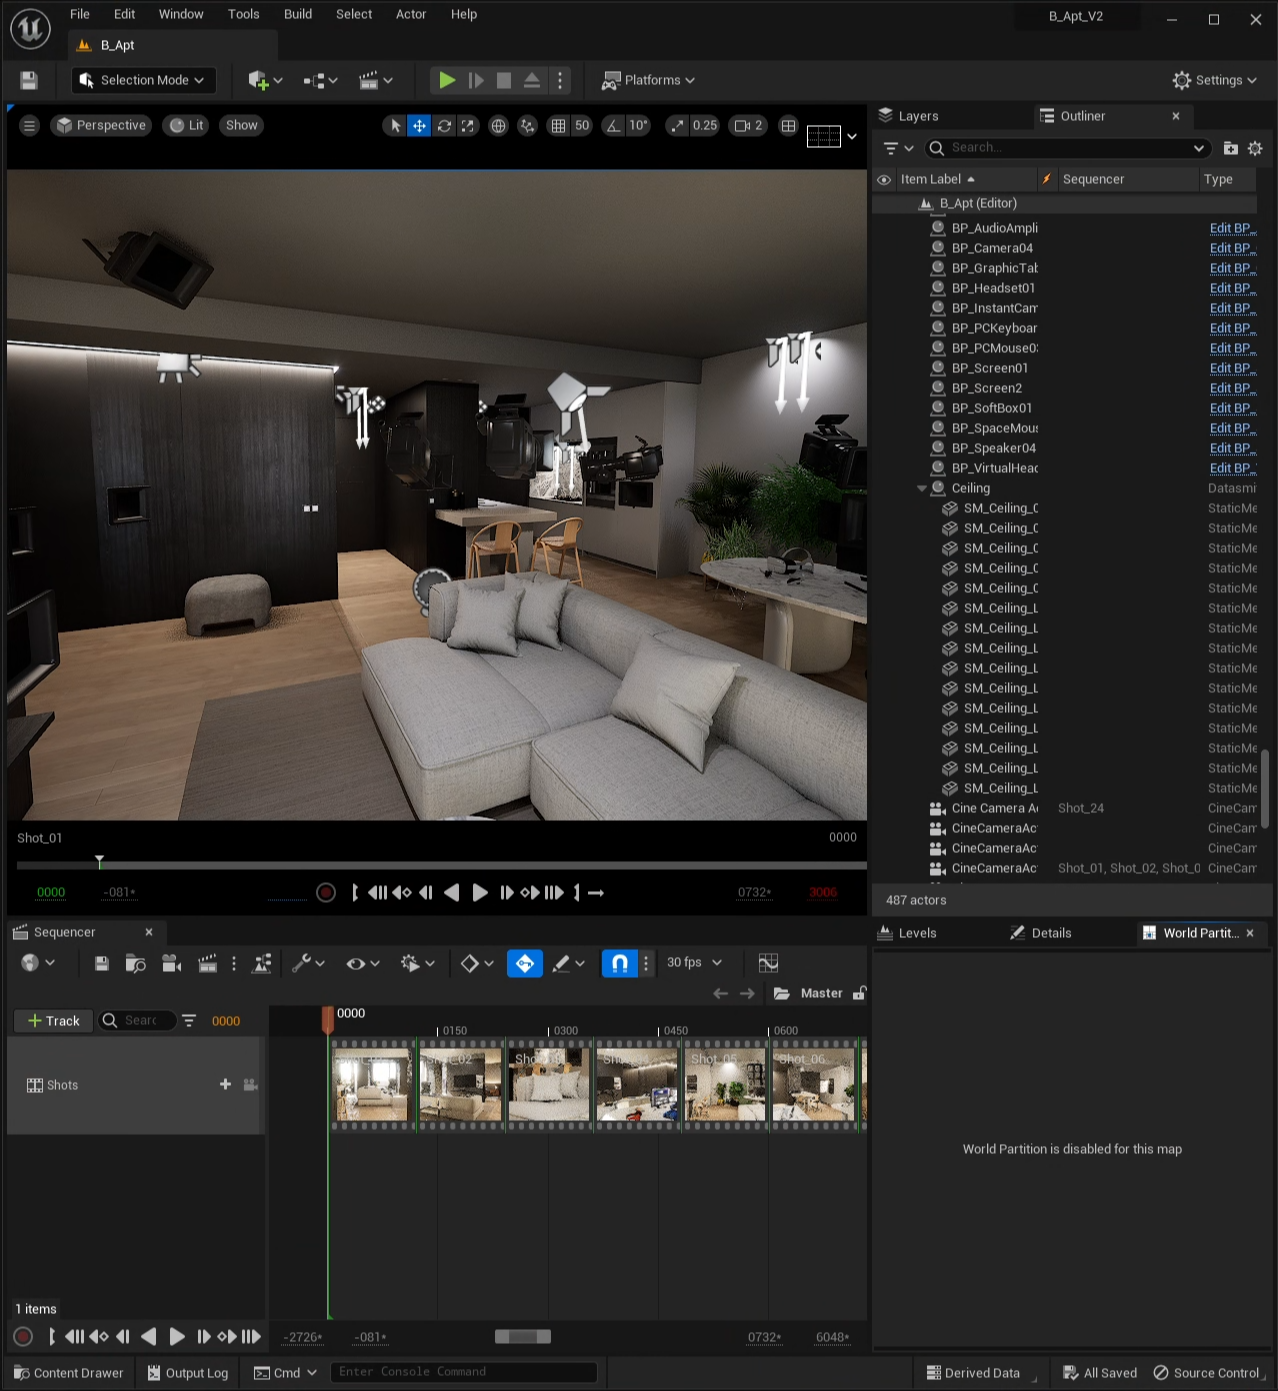Screen dimensions: 1278x1391
Task: Open the Platforms dropdown
Action: [x=648, y=80]
